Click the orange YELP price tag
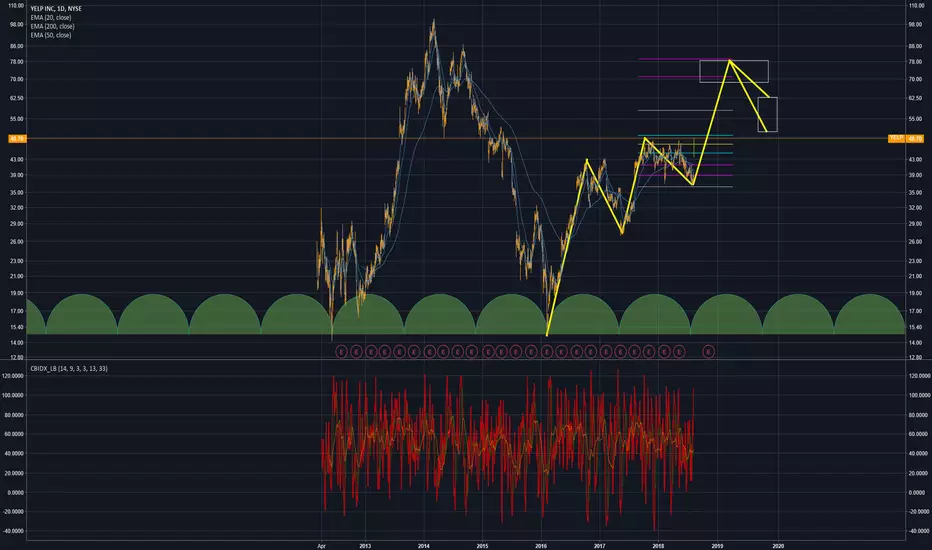The height and width of the screenshot is (550, 932). (x=896, y=139)
